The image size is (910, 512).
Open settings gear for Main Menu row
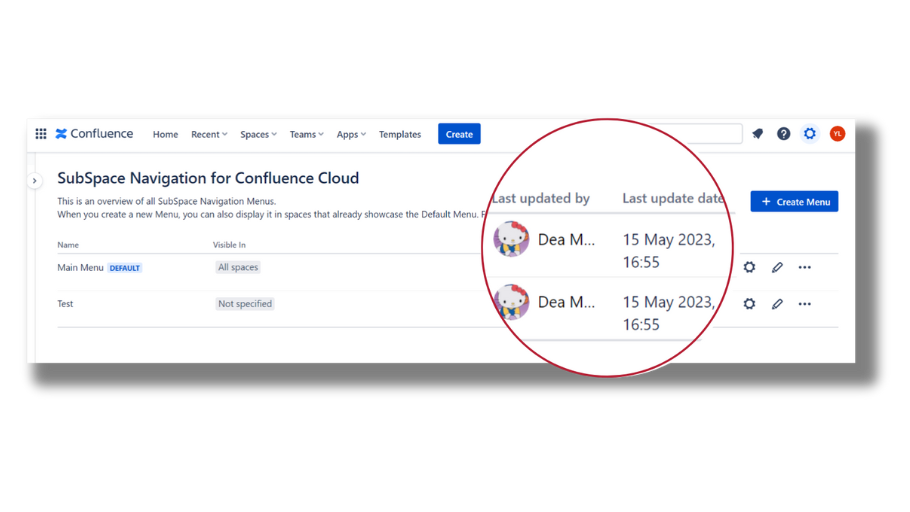[749, 268]
